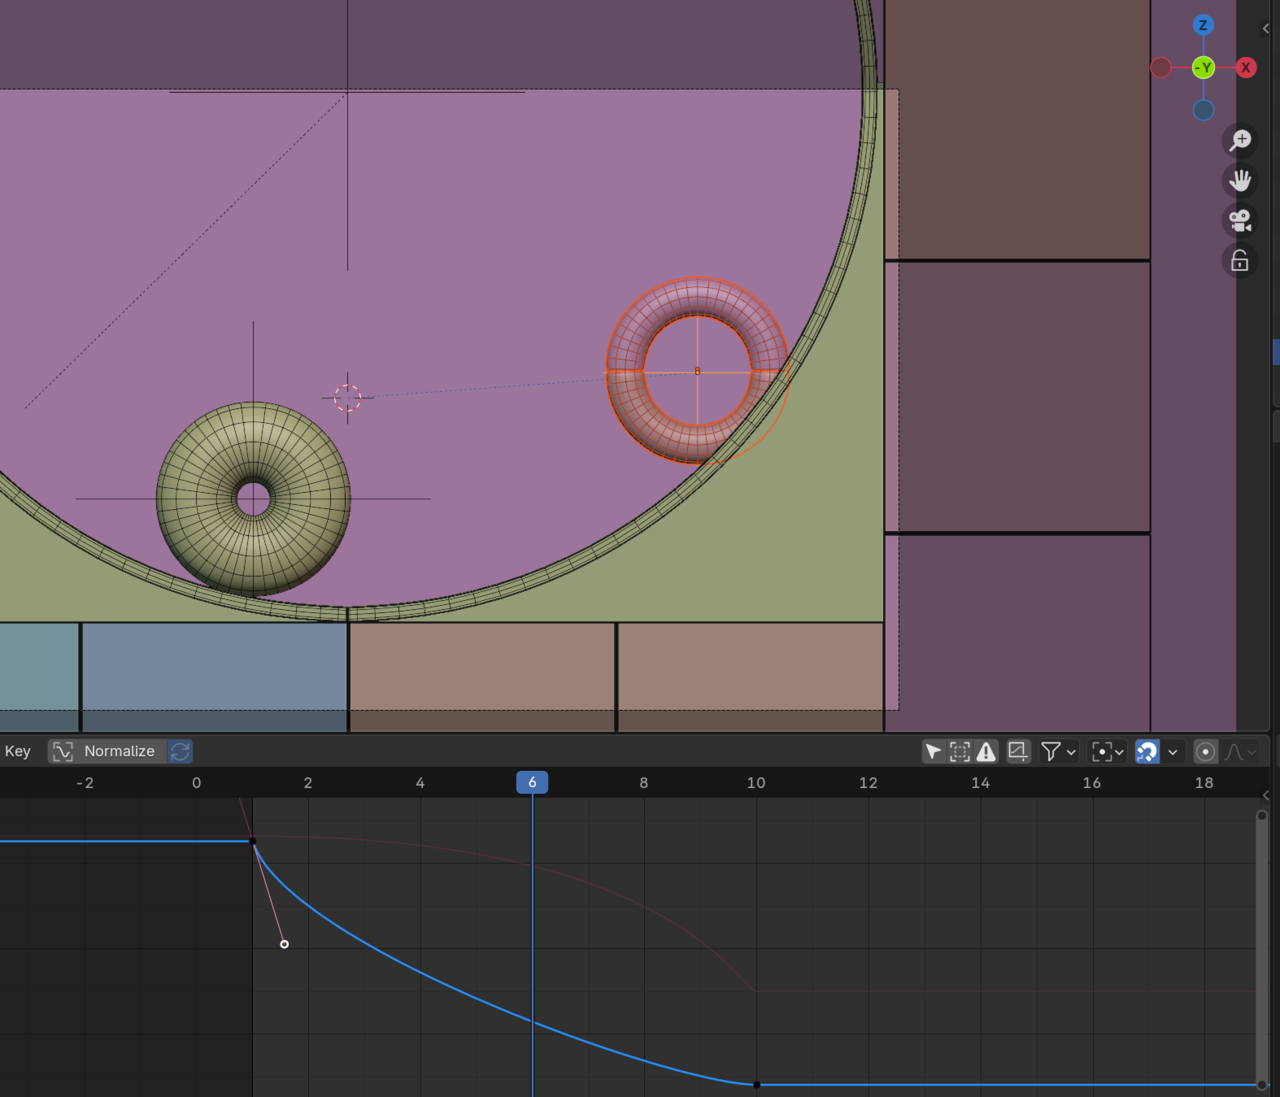Image resolution: width=1280 pixels, height=1097 pixels.
Task: Open the filter funnel dropdown
Action: (1058, 751)
